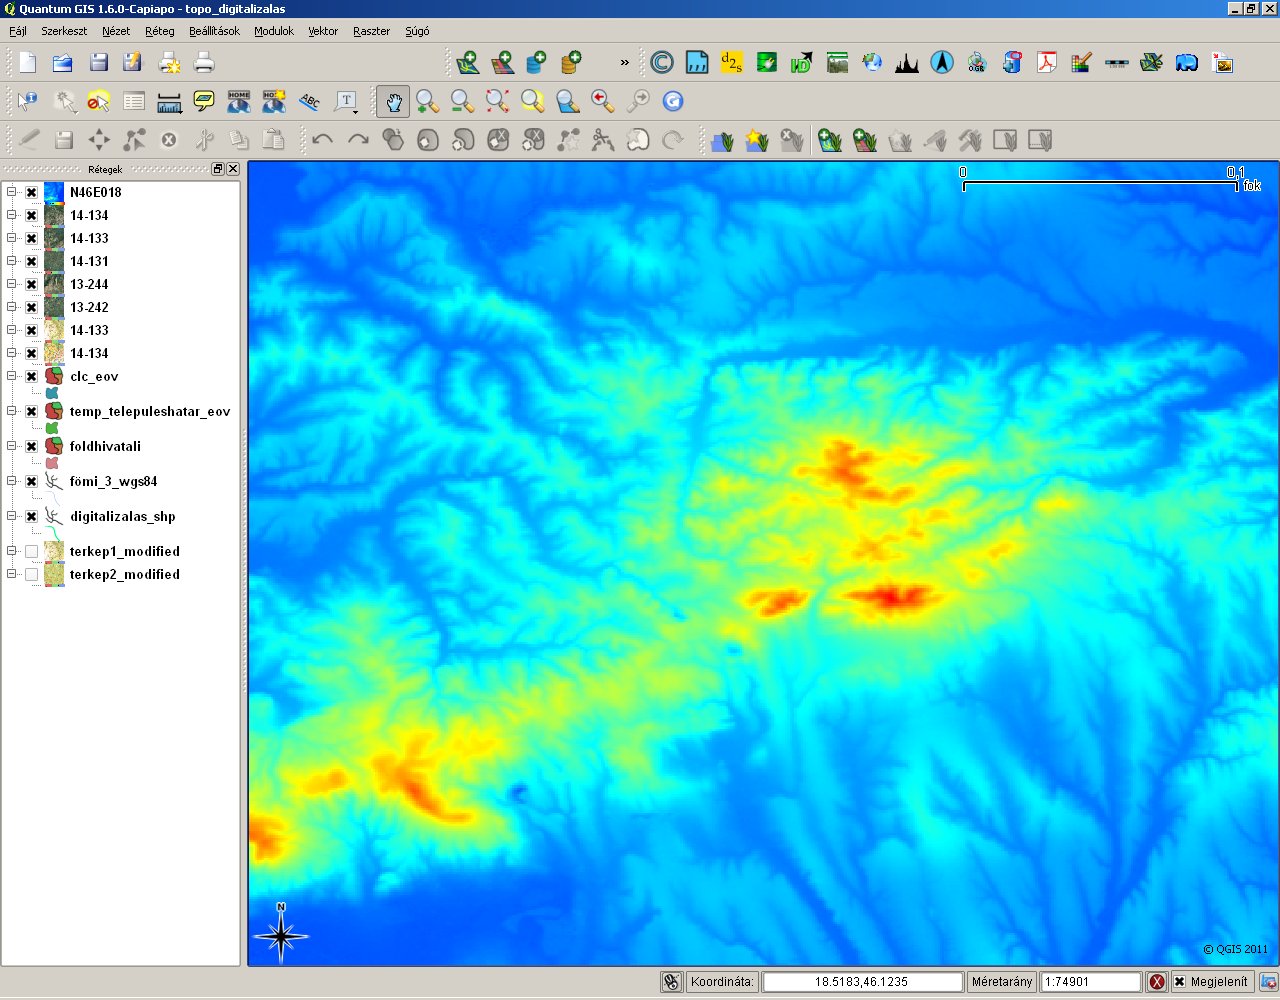Open the Nézet menu

(x=116, y=31)
